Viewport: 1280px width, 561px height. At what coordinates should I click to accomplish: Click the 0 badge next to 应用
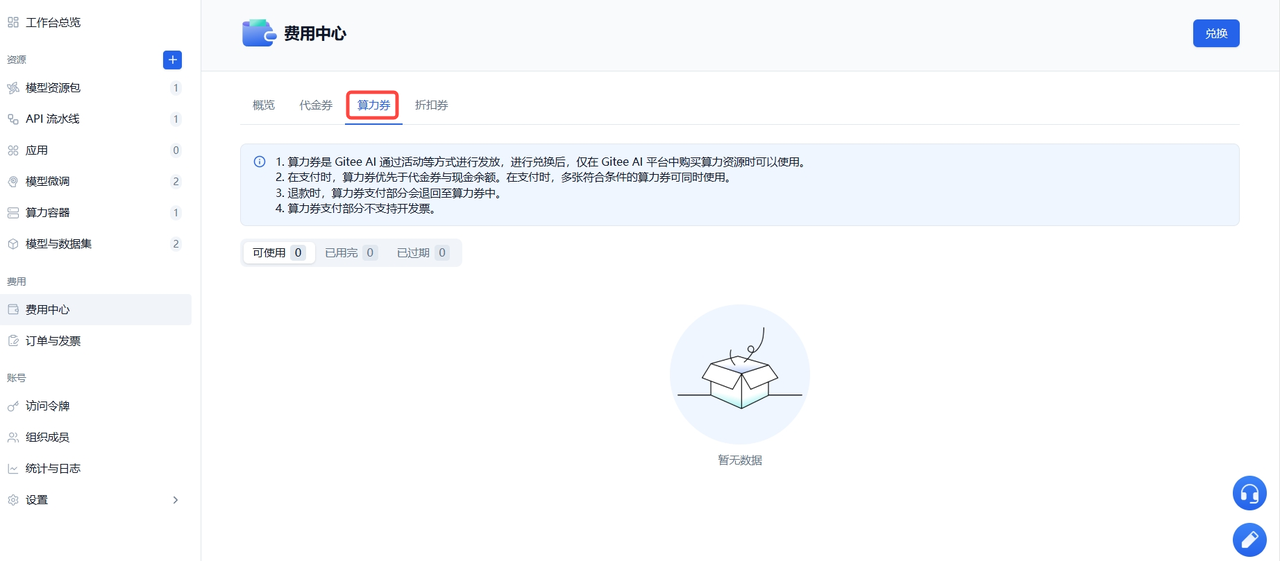click(176, 150)
